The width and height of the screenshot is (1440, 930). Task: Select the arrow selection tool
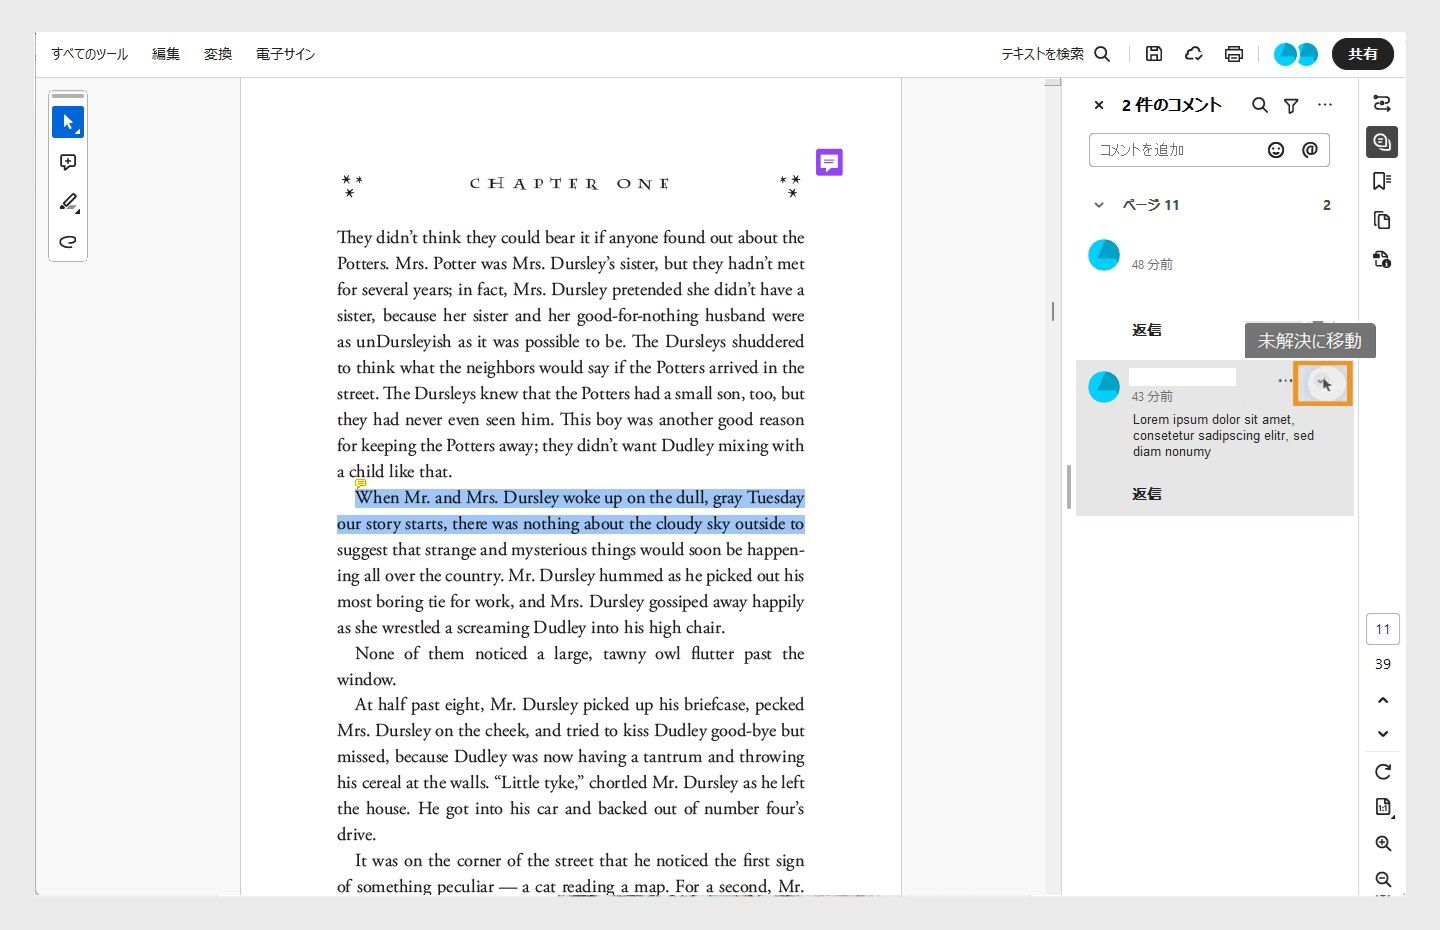pos(68,122)
